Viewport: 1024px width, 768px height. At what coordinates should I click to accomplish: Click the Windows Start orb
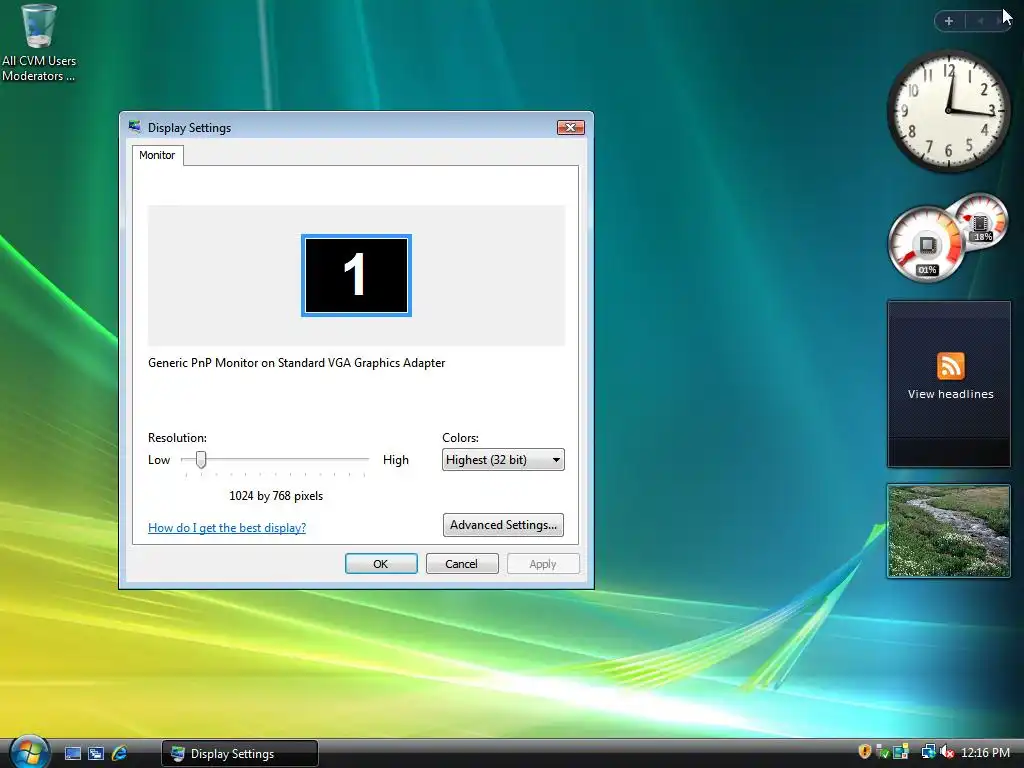click(29, 752)
